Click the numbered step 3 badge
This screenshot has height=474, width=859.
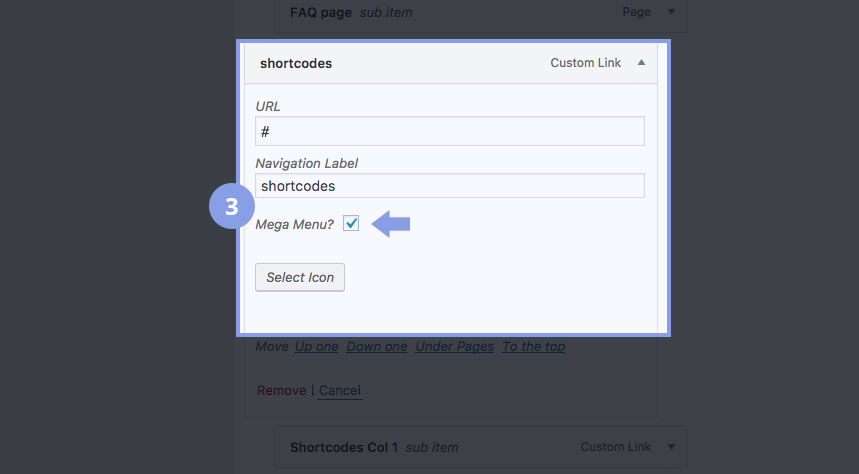(231, 207)
